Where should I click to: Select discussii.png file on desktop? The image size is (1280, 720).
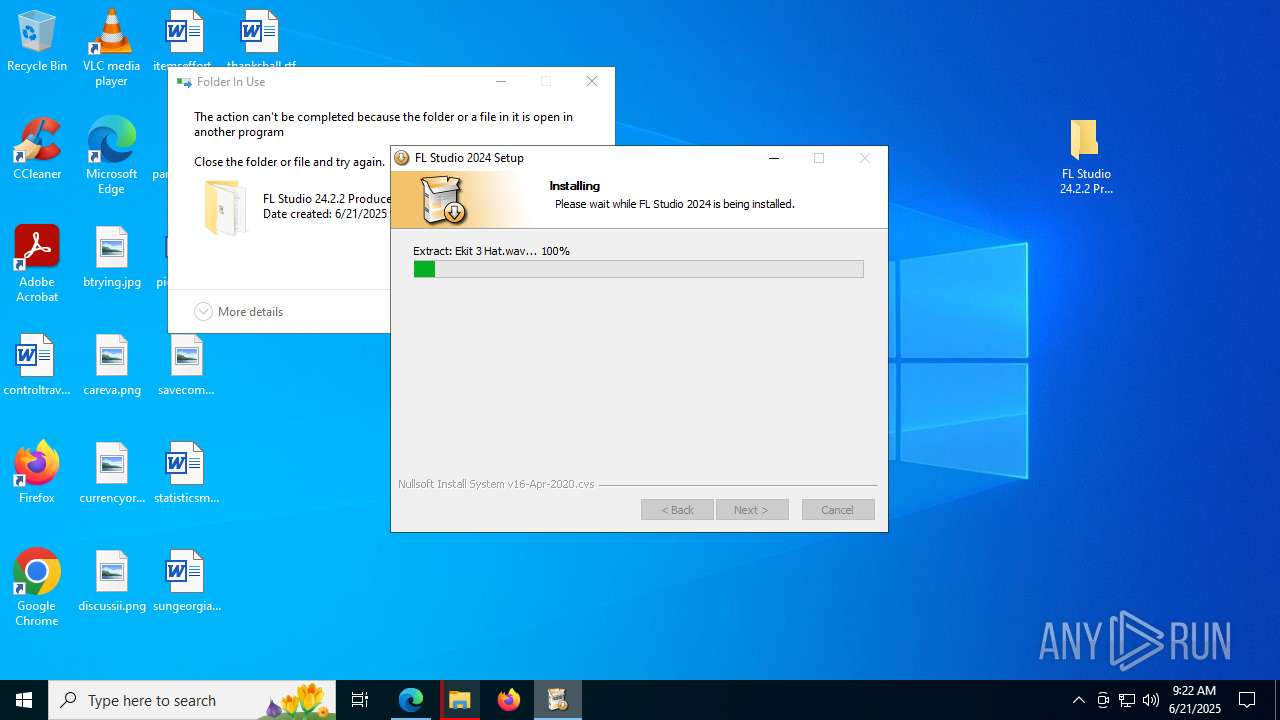[x=112, y=581]
